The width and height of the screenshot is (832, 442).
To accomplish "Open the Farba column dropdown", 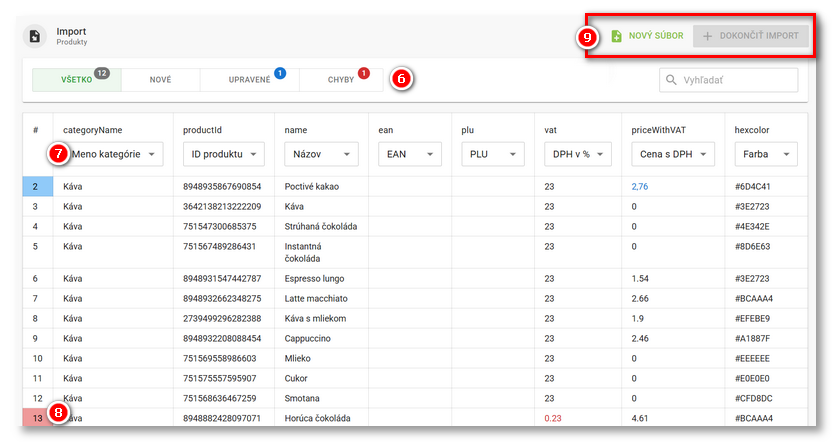I will coord(766,154).
